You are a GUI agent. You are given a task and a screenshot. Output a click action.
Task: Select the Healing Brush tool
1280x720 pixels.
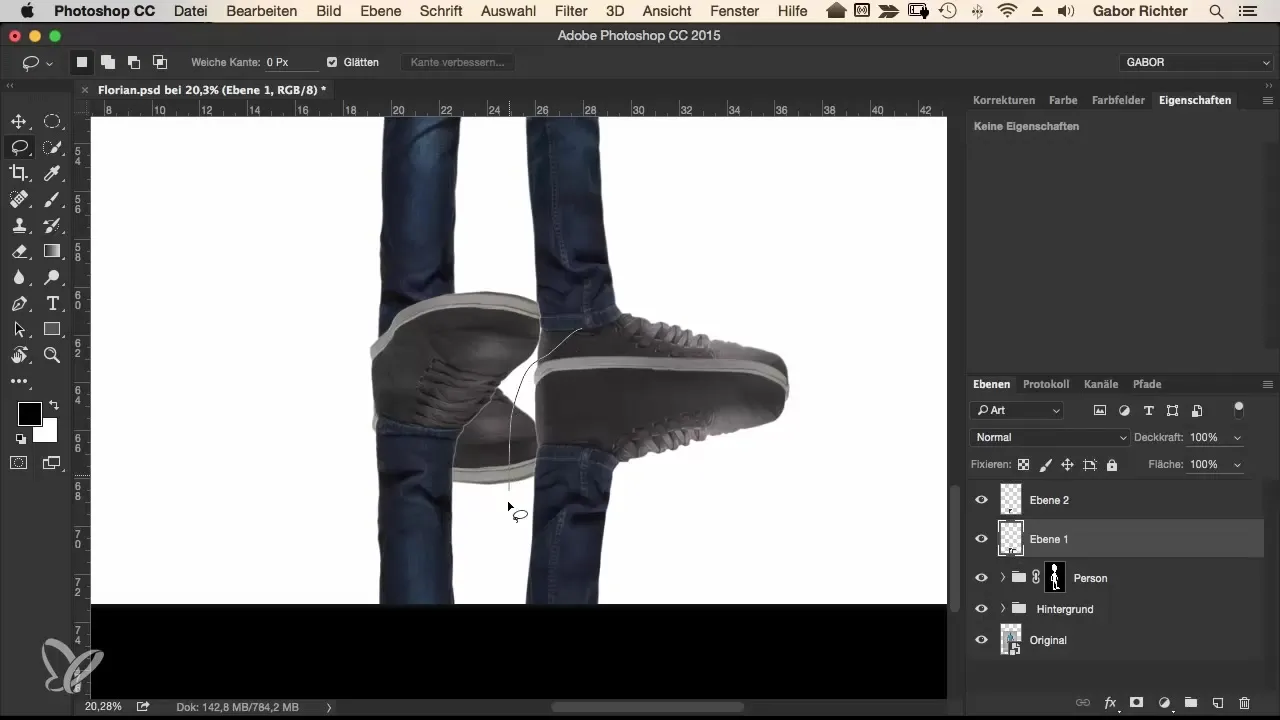click(x=19, y=199)
